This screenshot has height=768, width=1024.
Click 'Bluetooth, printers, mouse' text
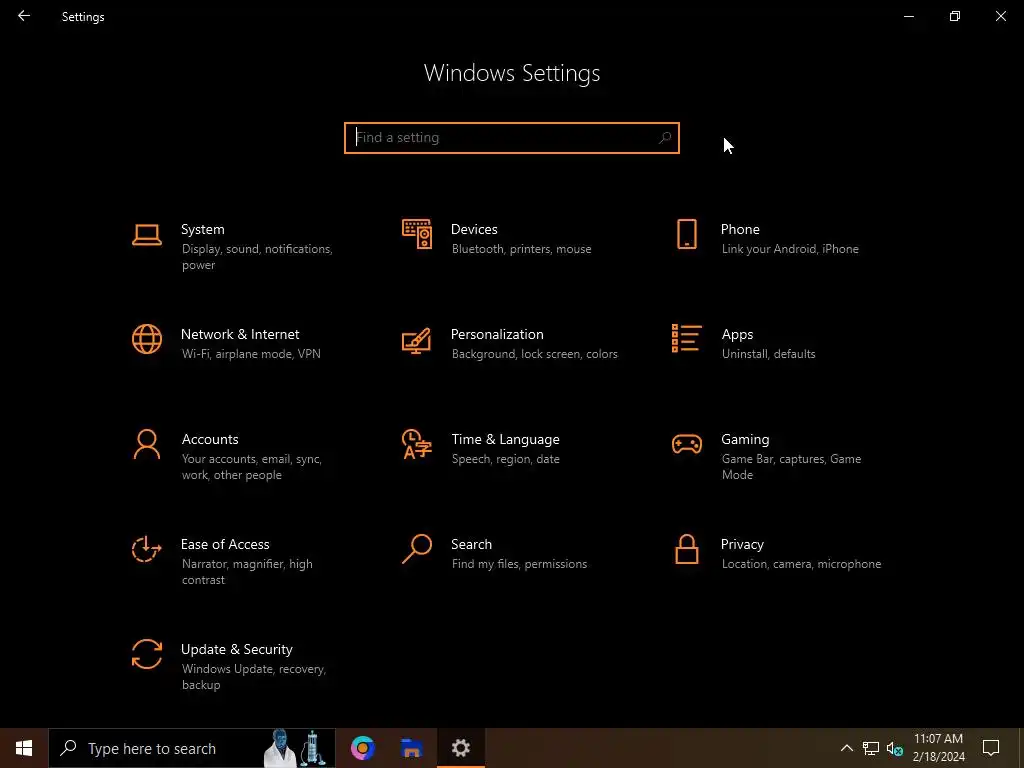521,249
